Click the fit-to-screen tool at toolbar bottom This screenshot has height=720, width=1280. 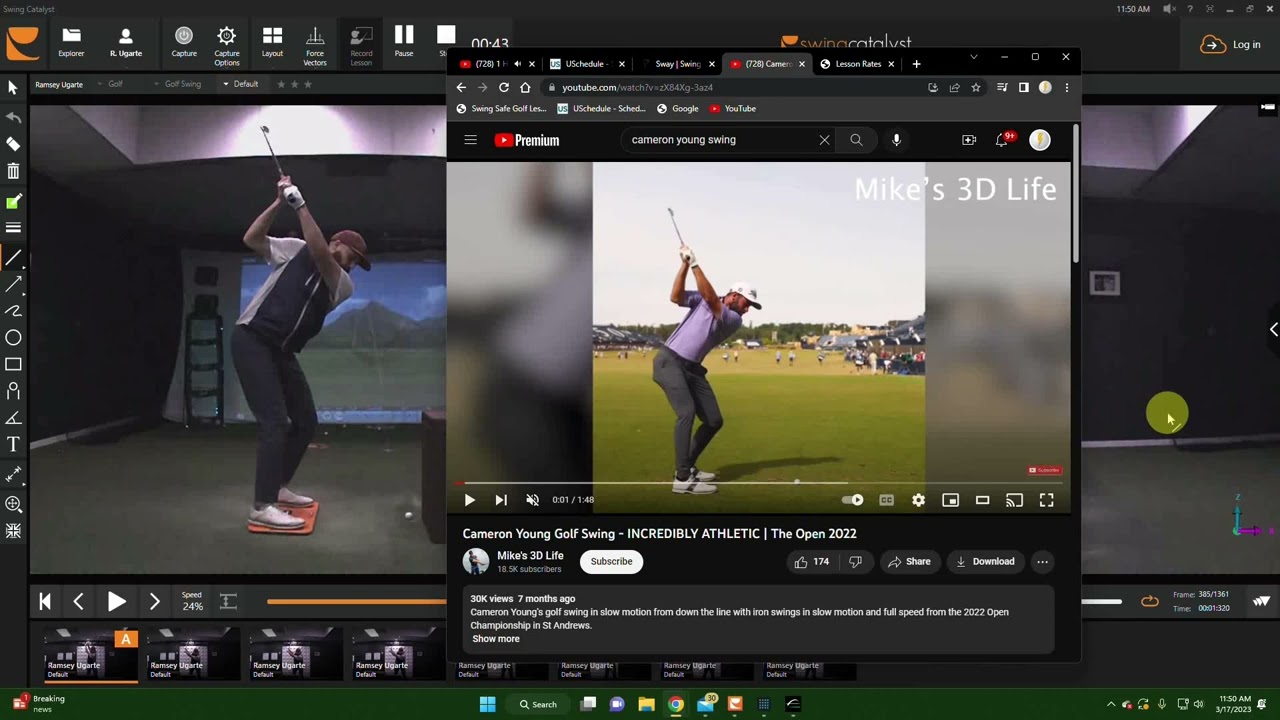[13, 531]
